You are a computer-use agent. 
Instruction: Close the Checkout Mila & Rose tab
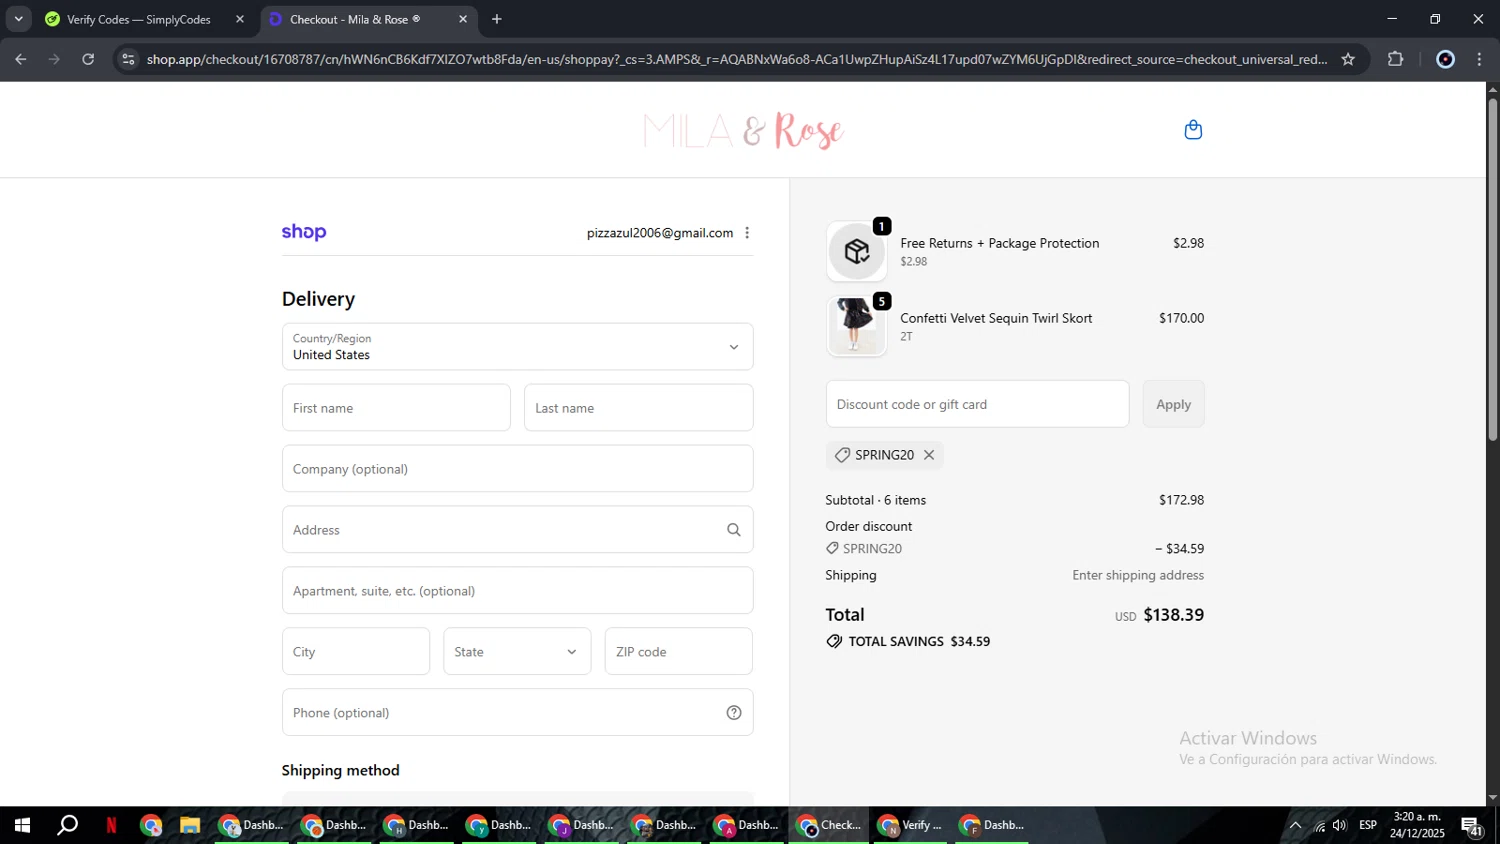coord(463,19)
